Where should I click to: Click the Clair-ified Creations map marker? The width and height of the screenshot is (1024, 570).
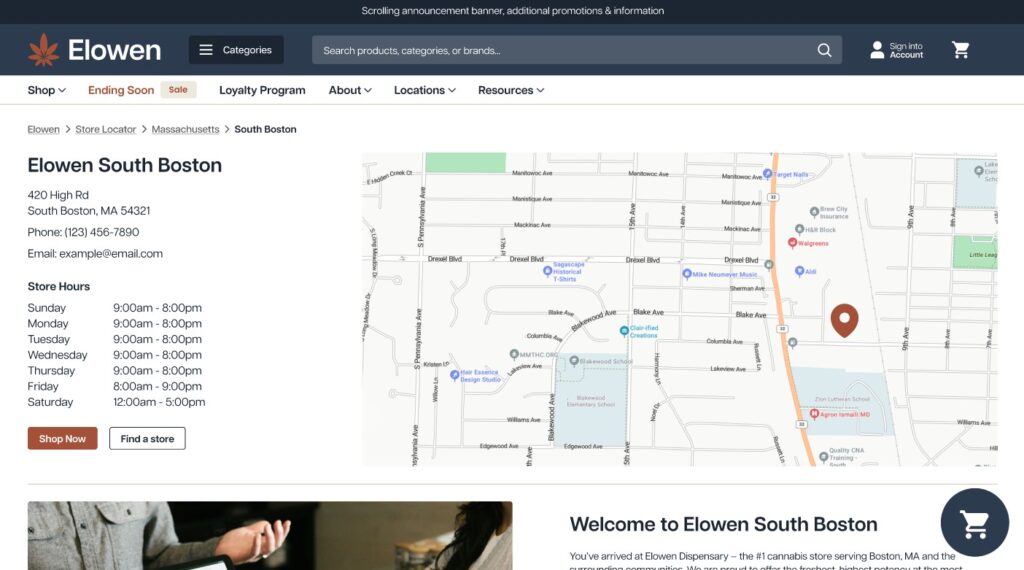point(624,331)
